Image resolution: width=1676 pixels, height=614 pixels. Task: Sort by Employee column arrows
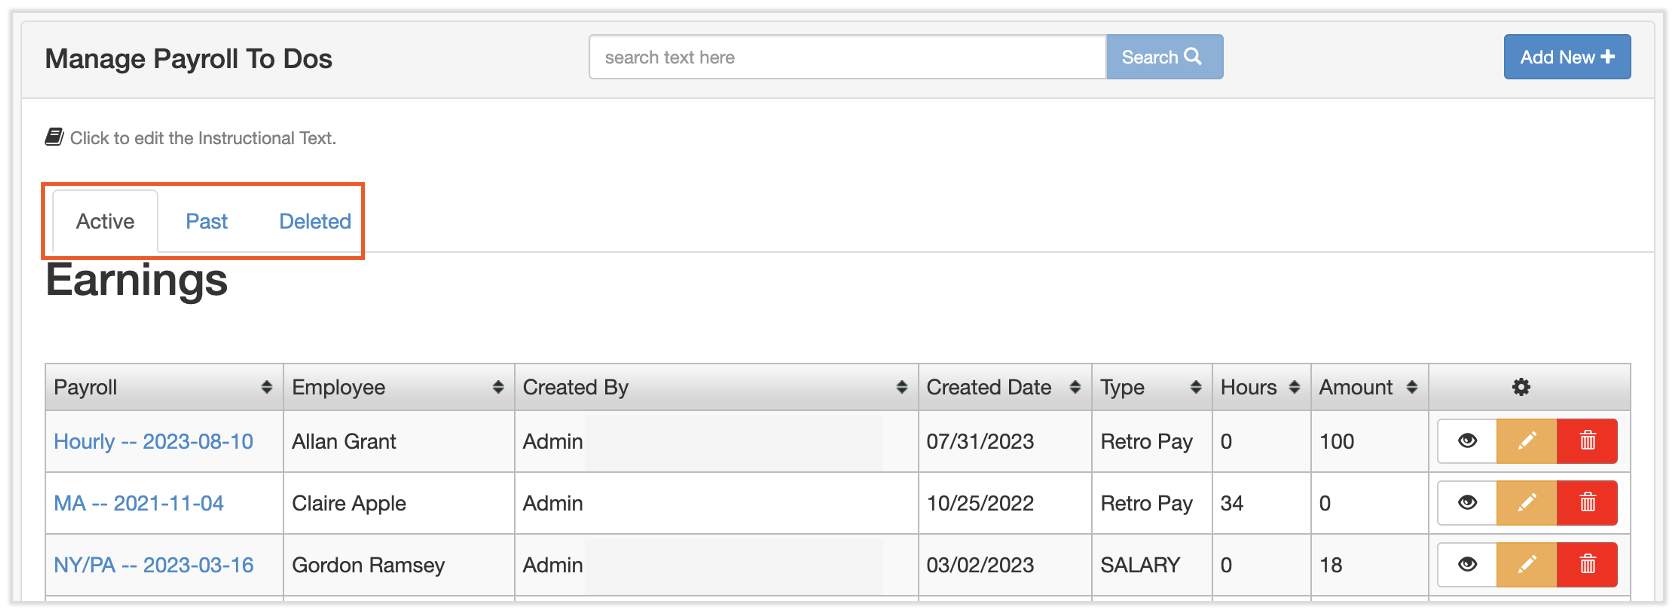point(498,387)
